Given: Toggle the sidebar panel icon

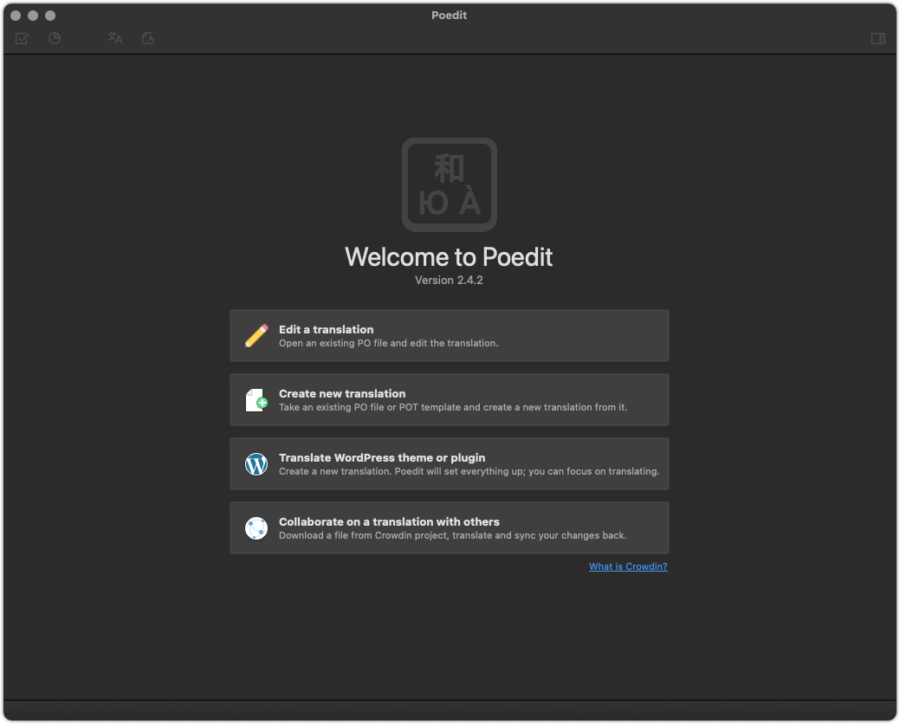Looking at the screenshot, I should tap(878, 38).
